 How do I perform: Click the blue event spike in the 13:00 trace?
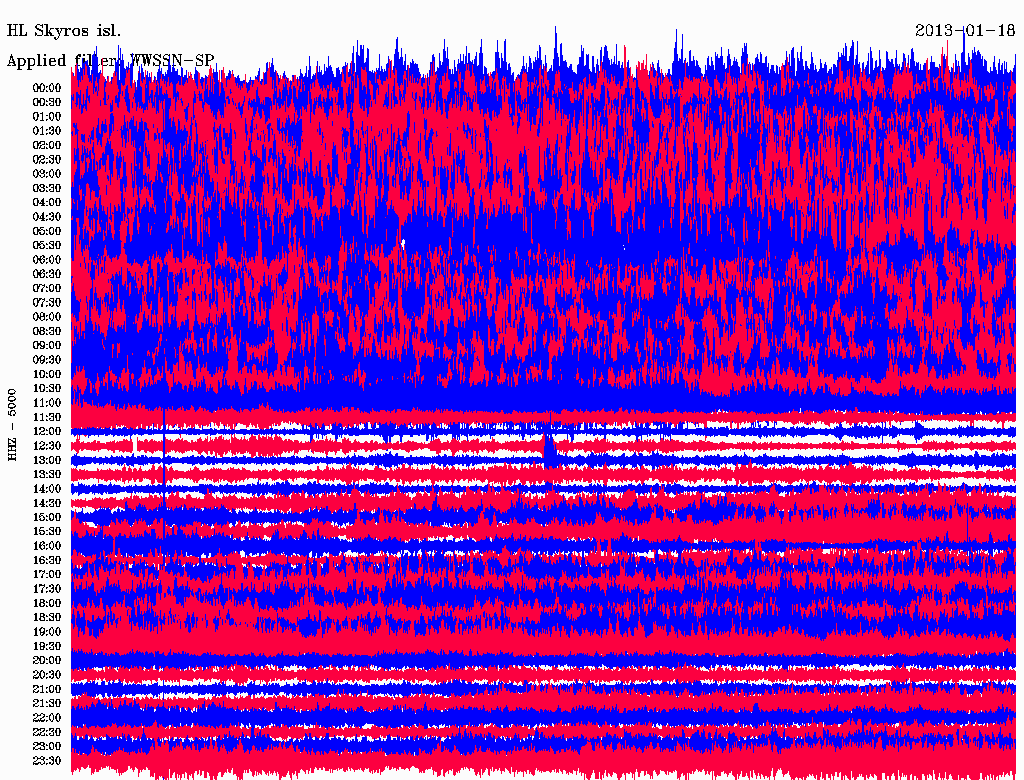(x=550, y=452)
